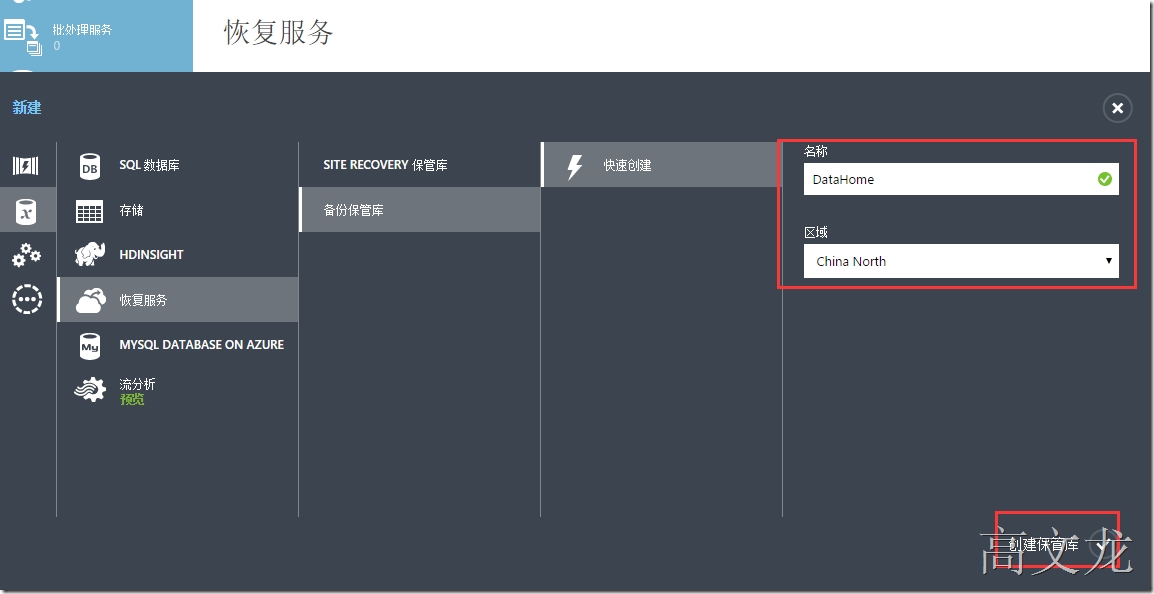Select 存储 option
Viewport: 1154px width, 594px height.
click(178, 211)
